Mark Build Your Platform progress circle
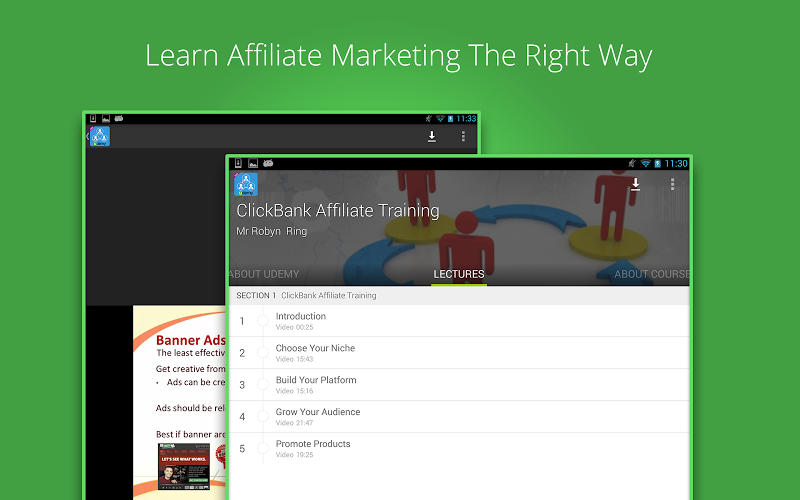The image size is (800, 500). (263, 384)
